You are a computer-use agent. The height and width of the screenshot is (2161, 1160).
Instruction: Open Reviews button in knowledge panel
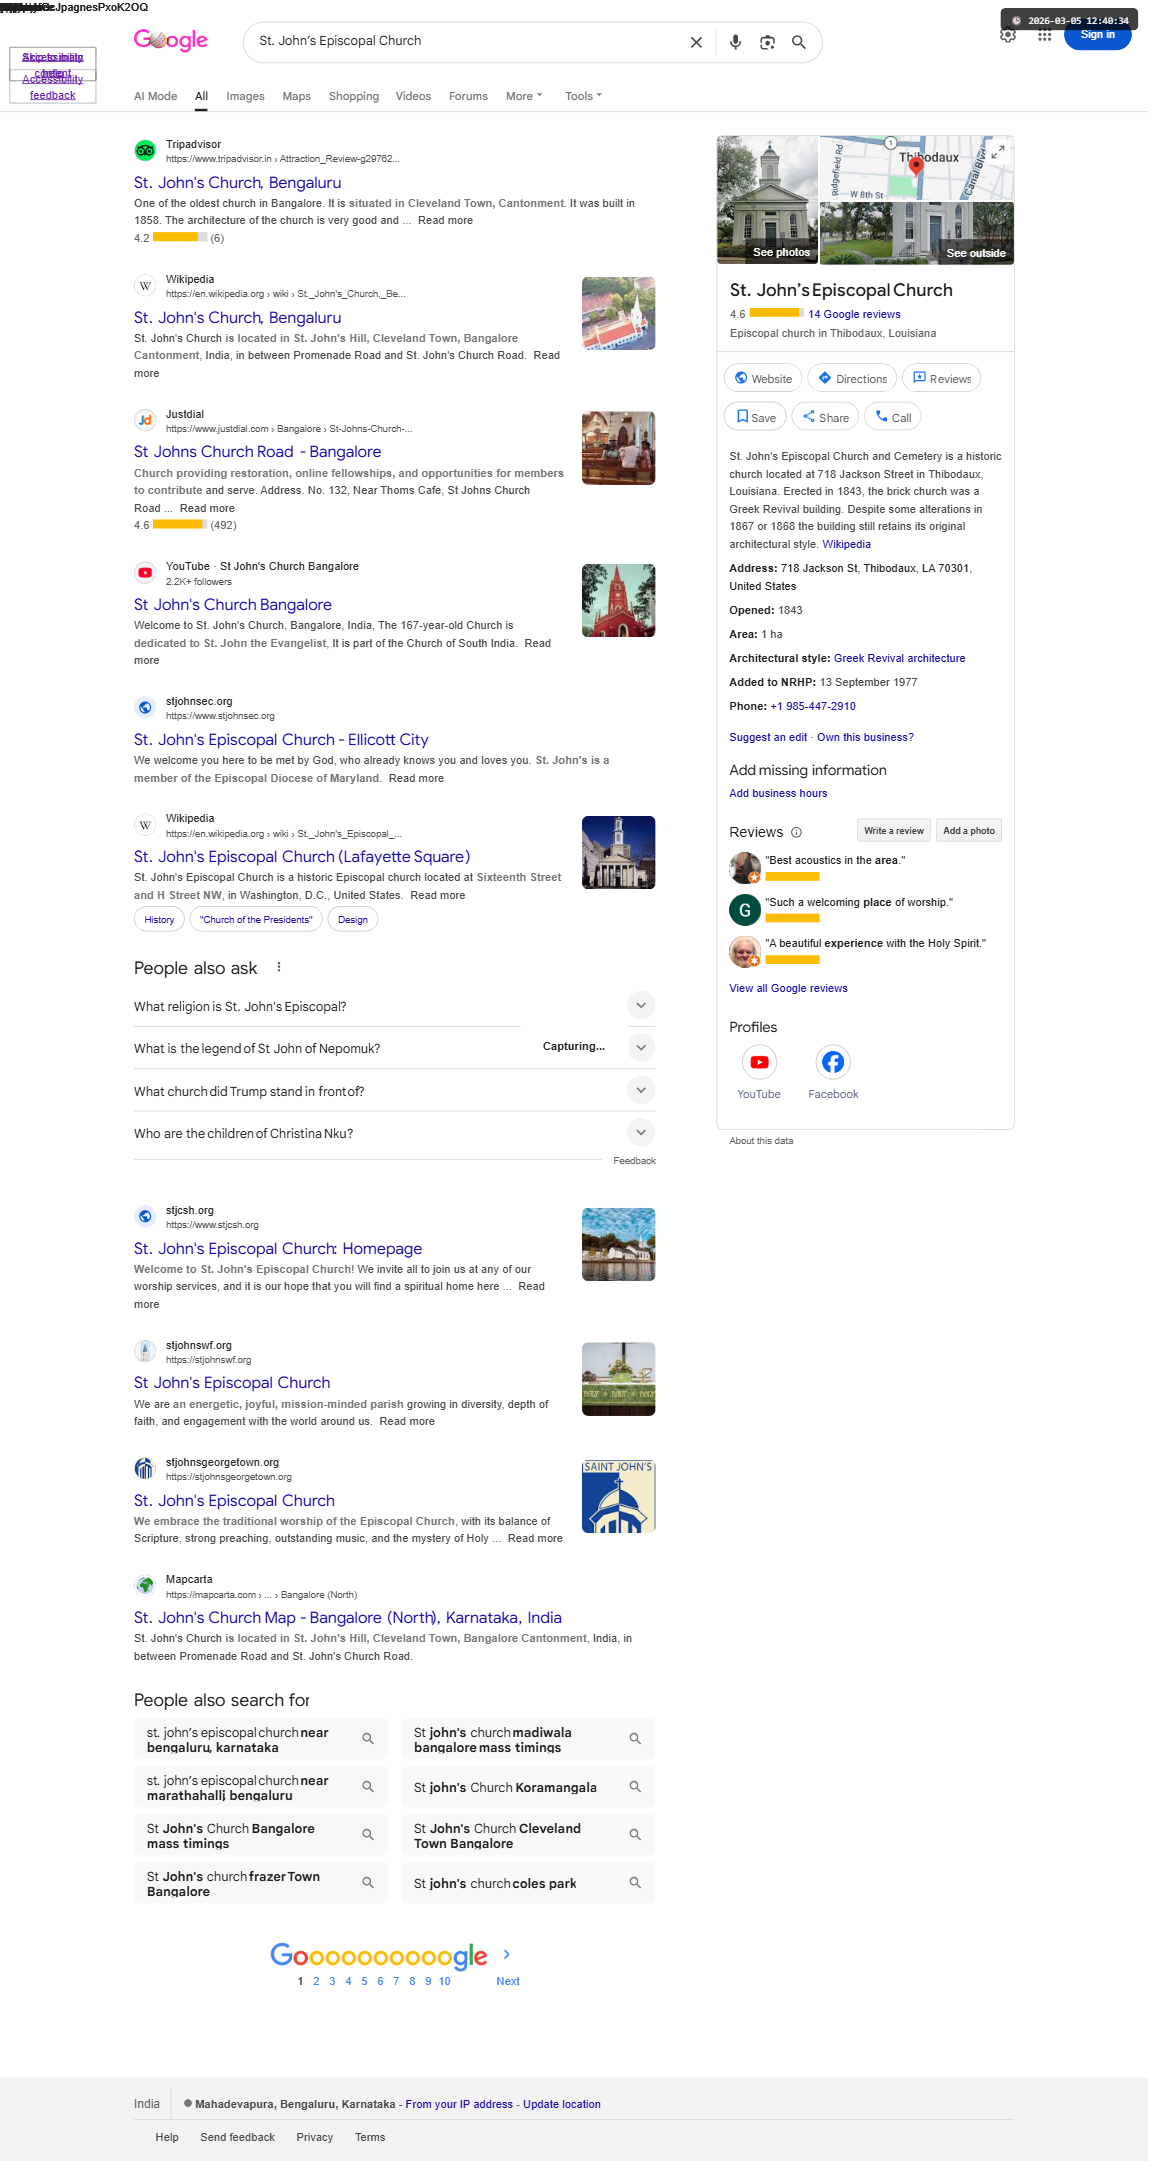[x=942, y=378]
